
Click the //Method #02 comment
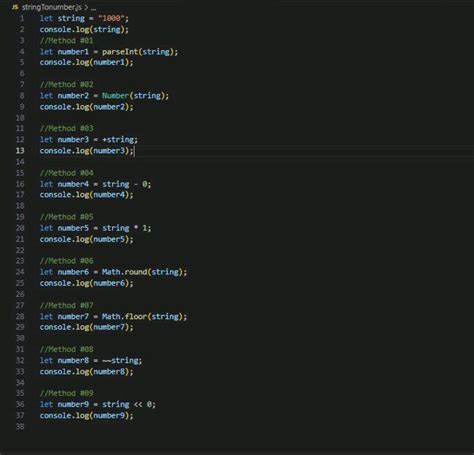(66, 85)
